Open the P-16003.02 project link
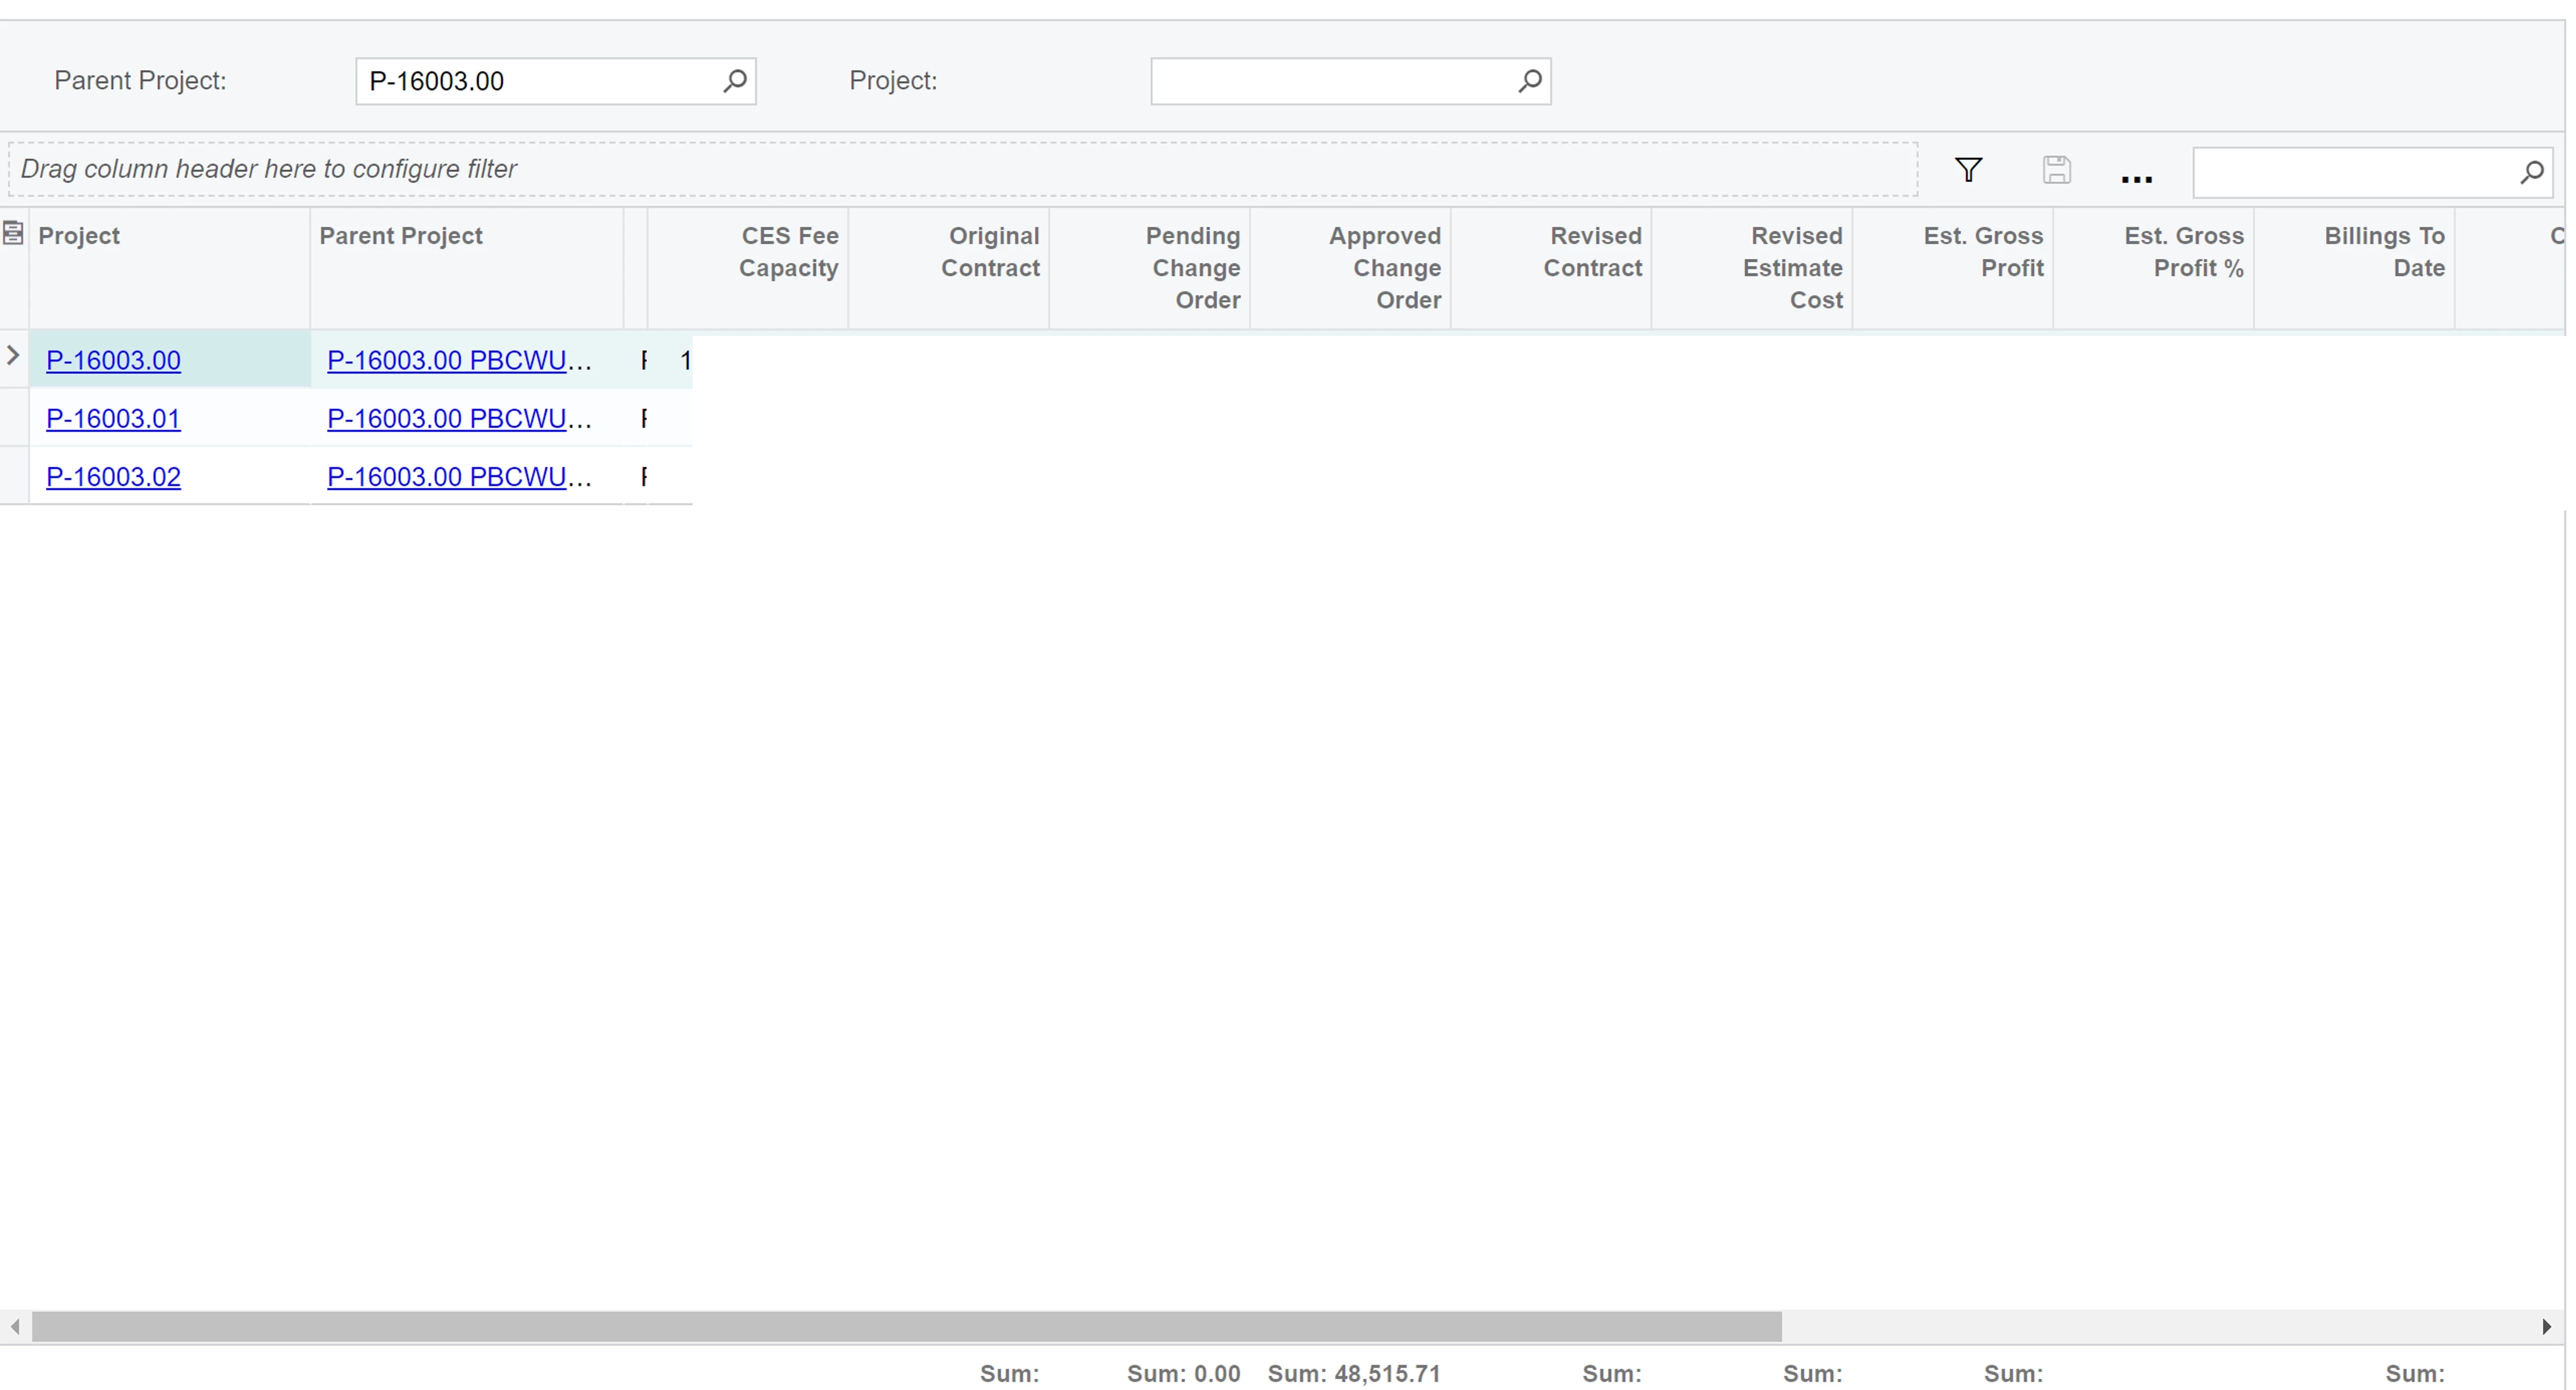Image resolution: width=2576 pixels, height=1390 pixels. (113, 477)
